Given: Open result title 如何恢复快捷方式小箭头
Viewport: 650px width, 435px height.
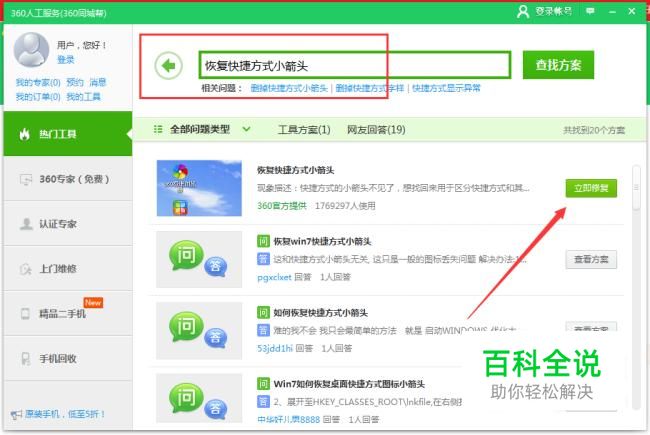Looking at the screenshot, I should tap(320, 313).
